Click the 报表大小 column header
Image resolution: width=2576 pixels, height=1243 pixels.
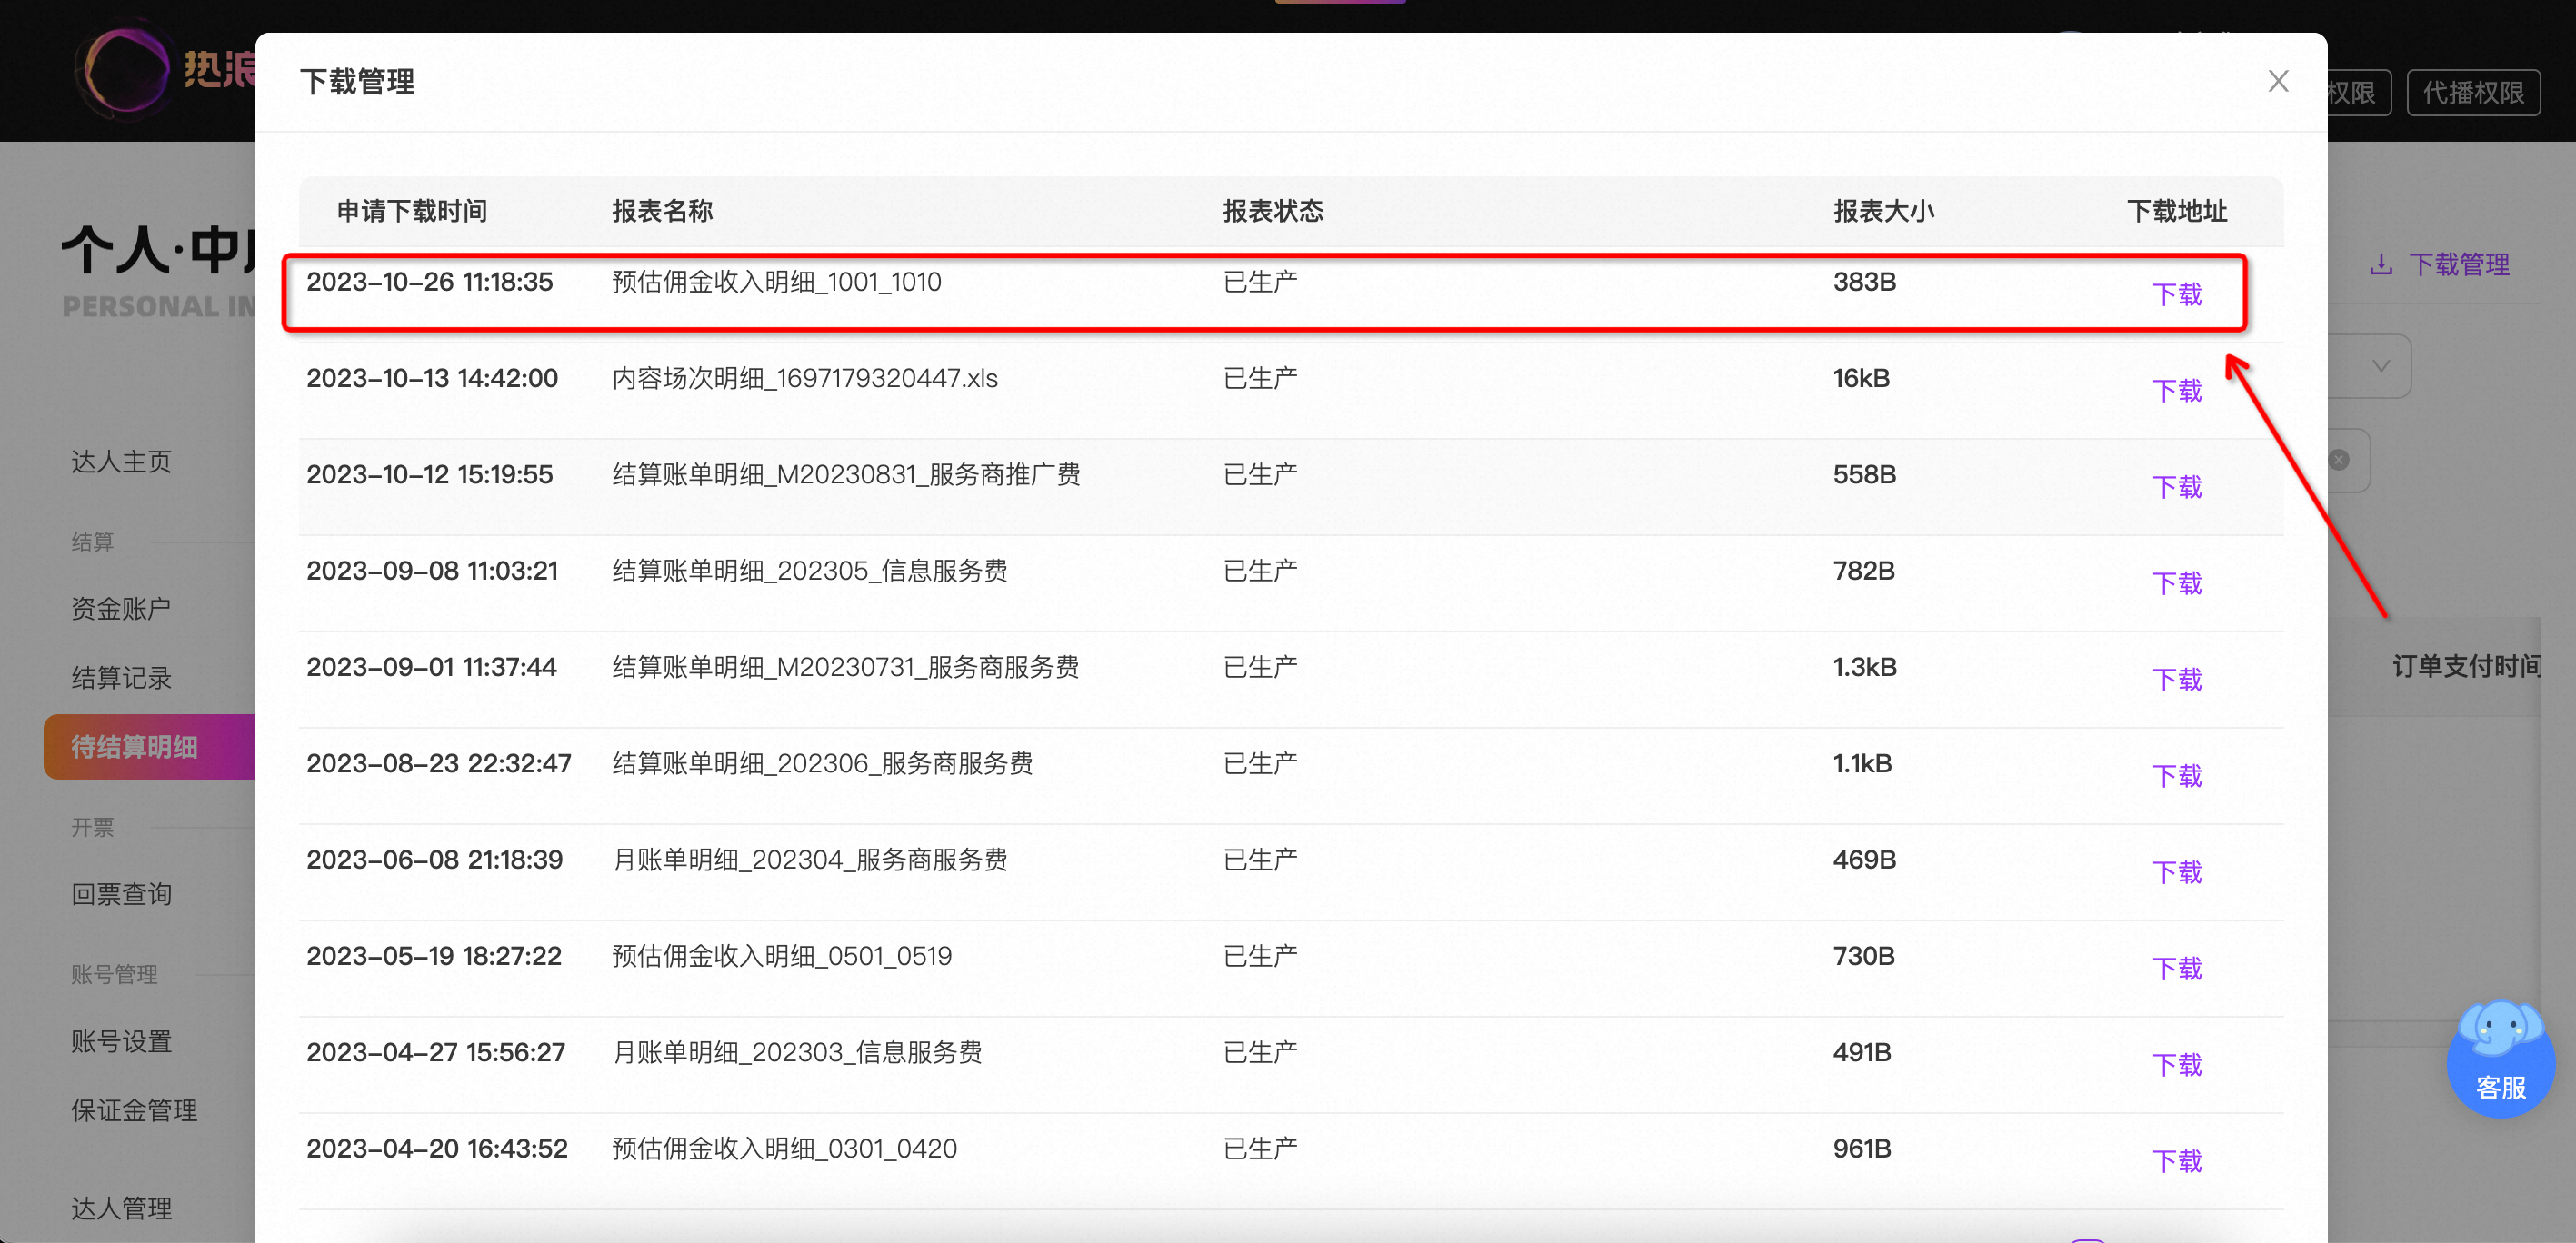click(x=1883, y=211)
